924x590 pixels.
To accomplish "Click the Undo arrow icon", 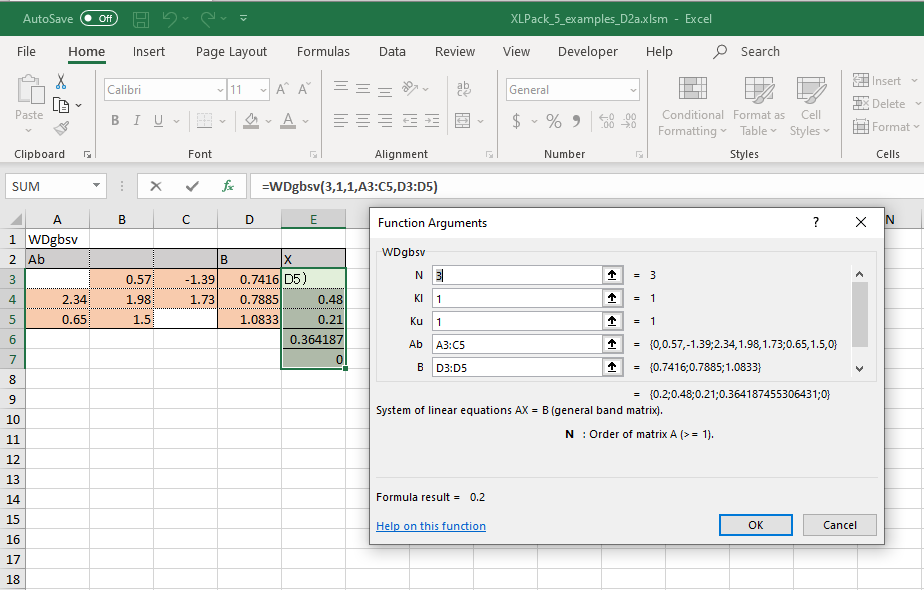I will (169, 19).
